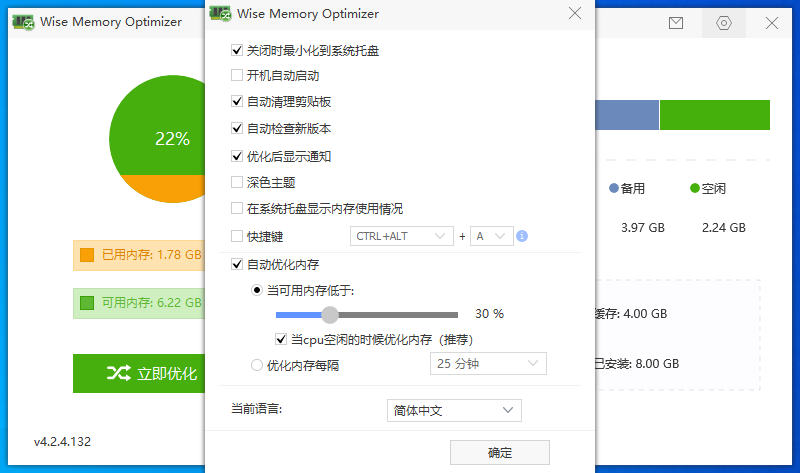Select 当可用内存低于 radio button

click(x=257, y=290)
